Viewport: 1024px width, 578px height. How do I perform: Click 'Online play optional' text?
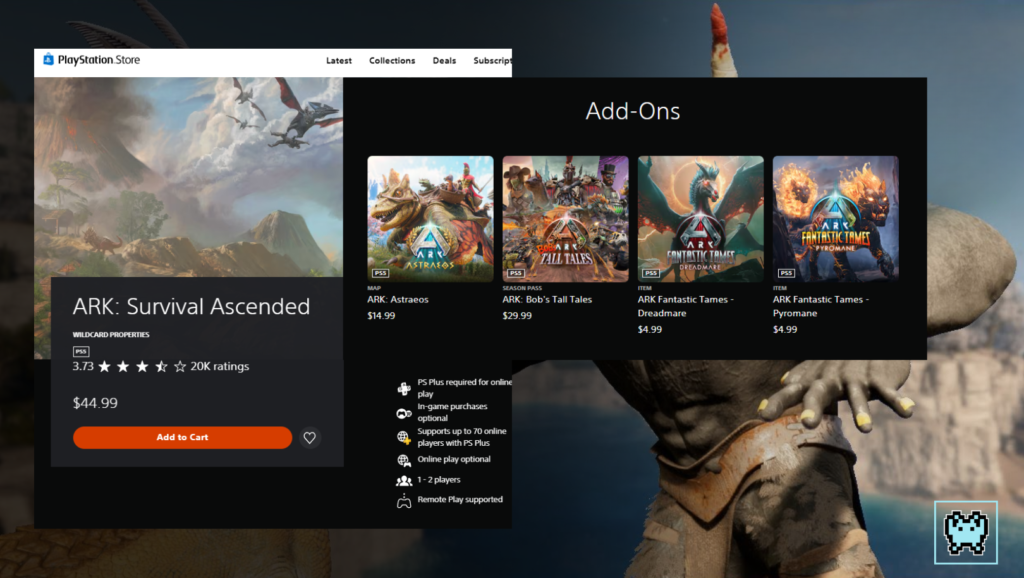[454, 459]
